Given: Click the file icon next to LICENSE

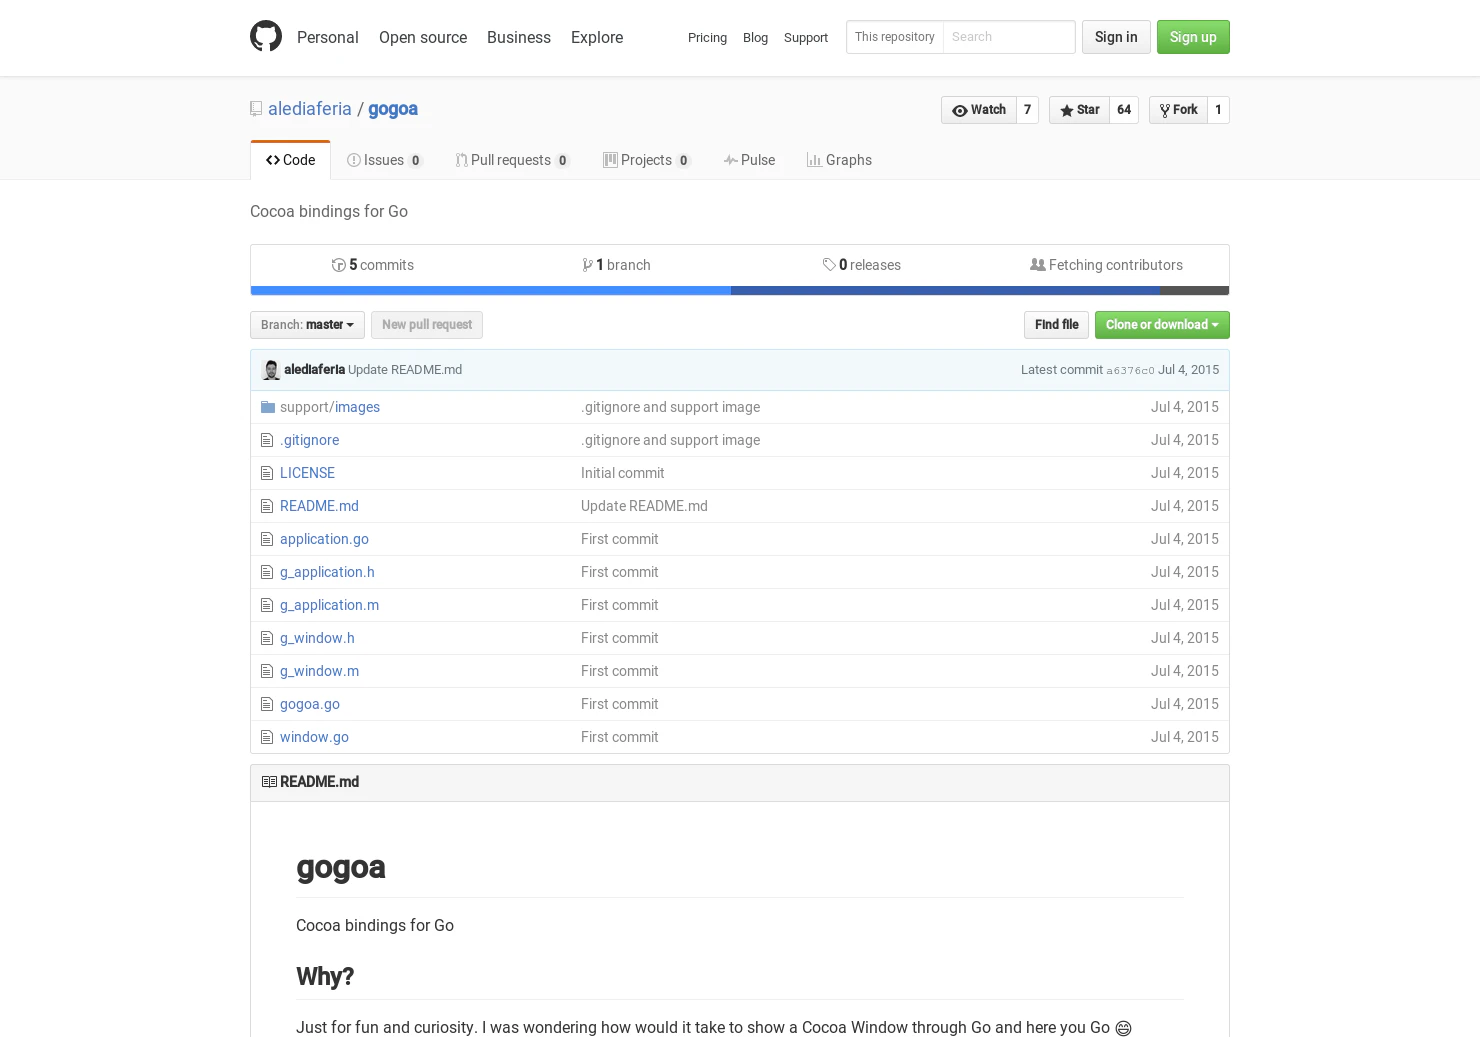Looking at the screenshot, I should [x=267, y=473].
